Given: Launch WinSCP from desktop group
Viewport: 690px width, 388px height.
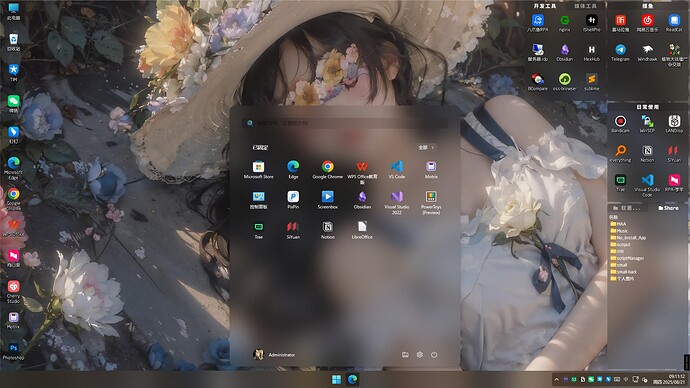Looking at the screenshot, I should (647, 124).
